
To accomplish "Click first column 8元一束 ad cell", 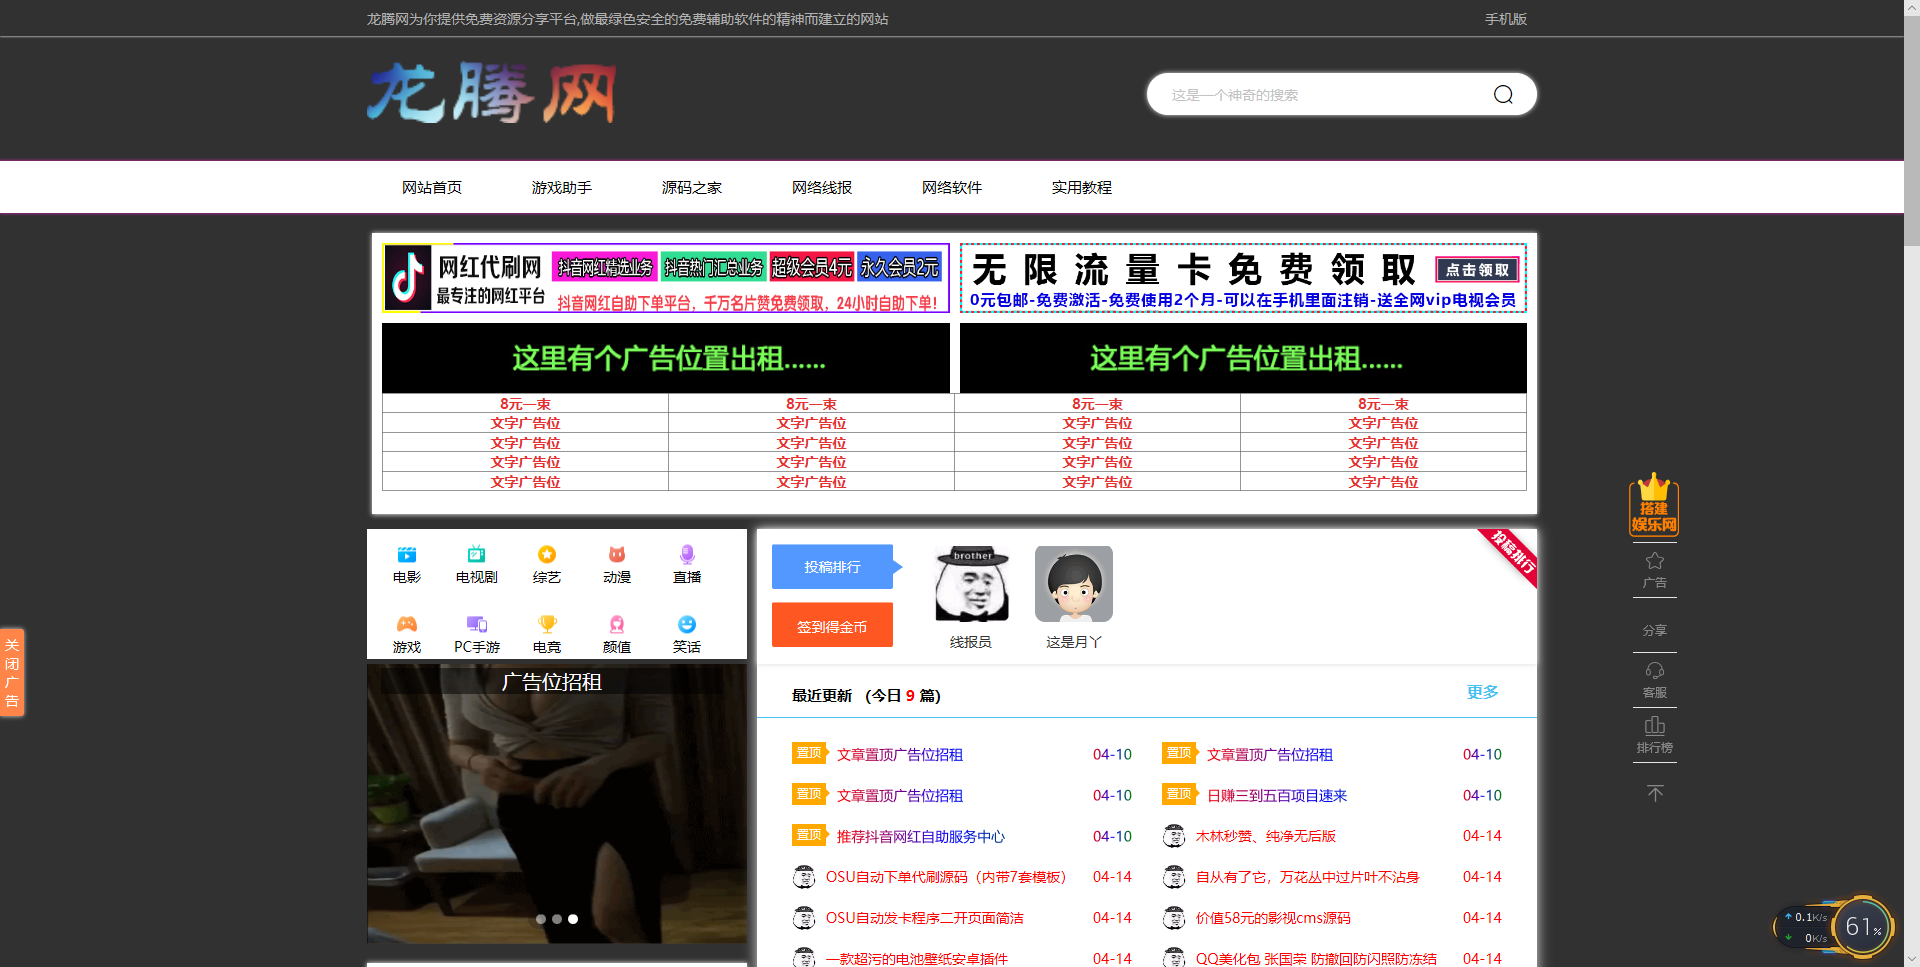I will [x=525, y=404].
